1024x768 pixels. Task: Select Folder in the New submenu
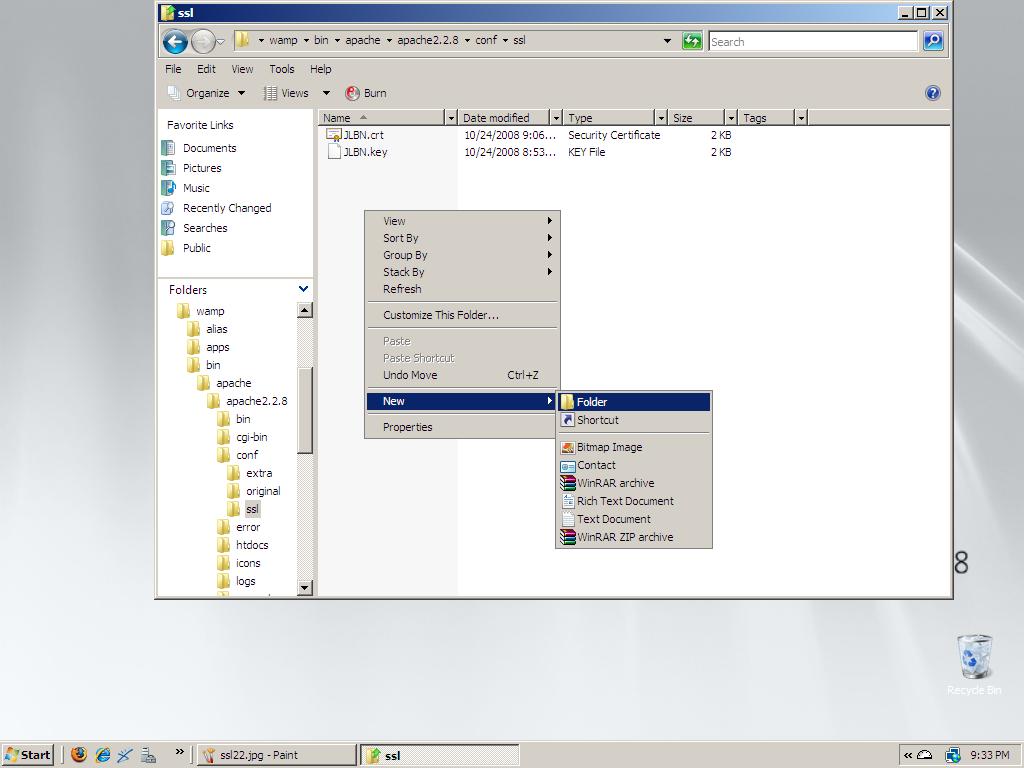(x=592, y=402)
